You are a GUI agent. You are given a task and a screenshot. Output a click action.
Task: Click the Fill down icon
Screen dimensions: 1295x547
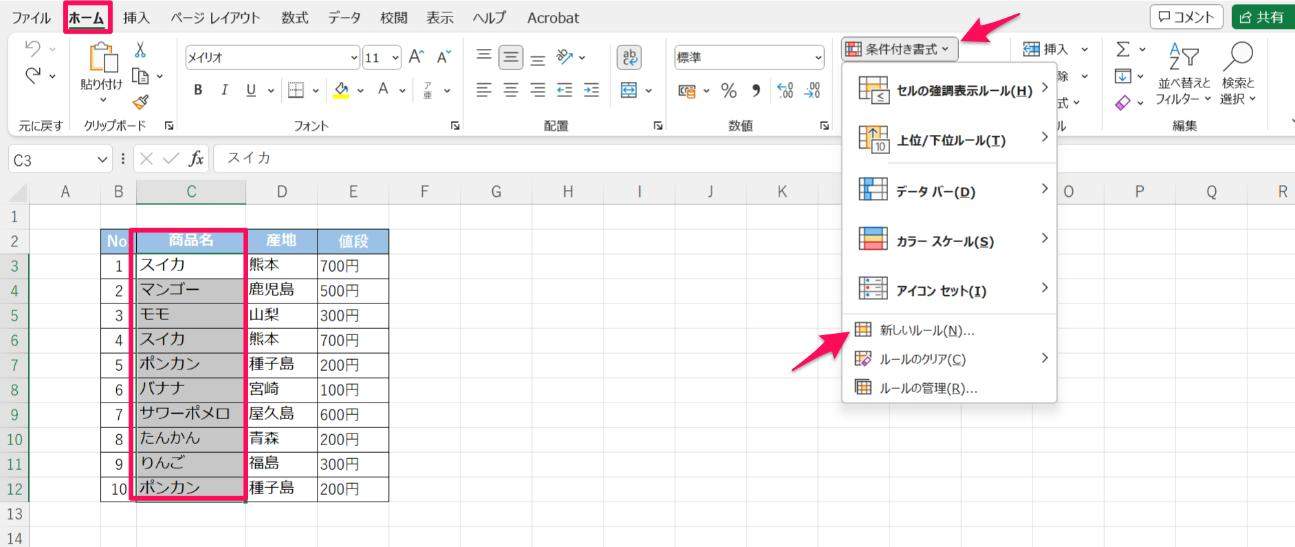point(1123,76)
